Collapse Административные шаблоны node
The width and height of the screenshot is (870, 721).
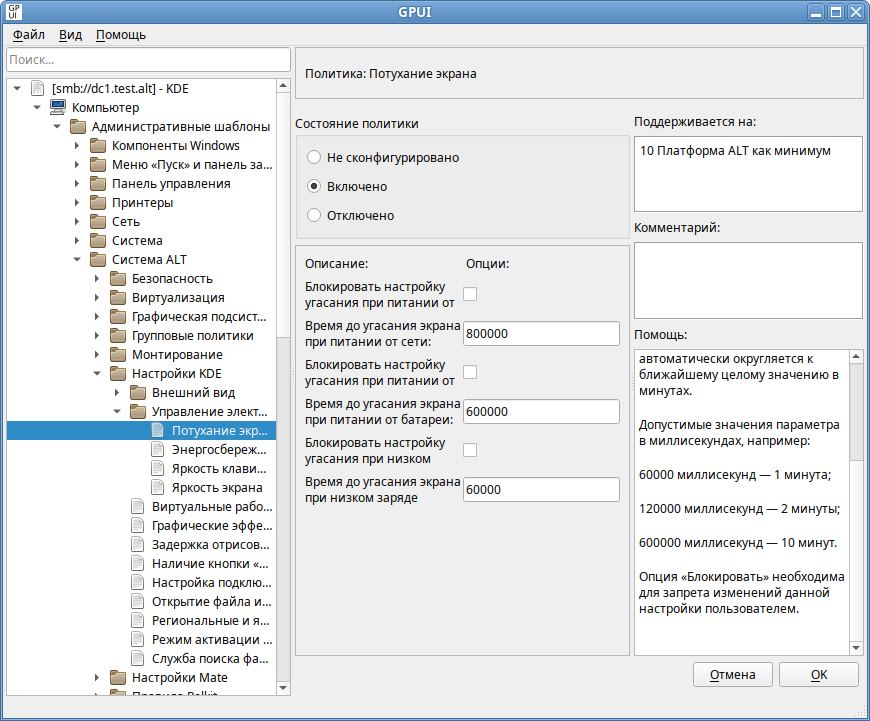[x=57, y=127]
